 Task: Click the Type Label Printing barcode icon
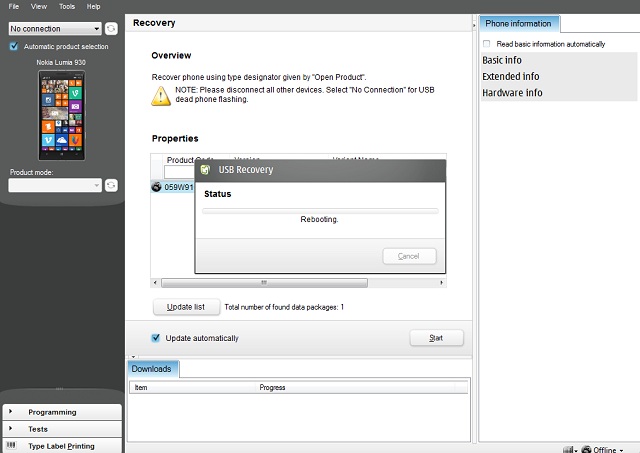tap(11, 445)
